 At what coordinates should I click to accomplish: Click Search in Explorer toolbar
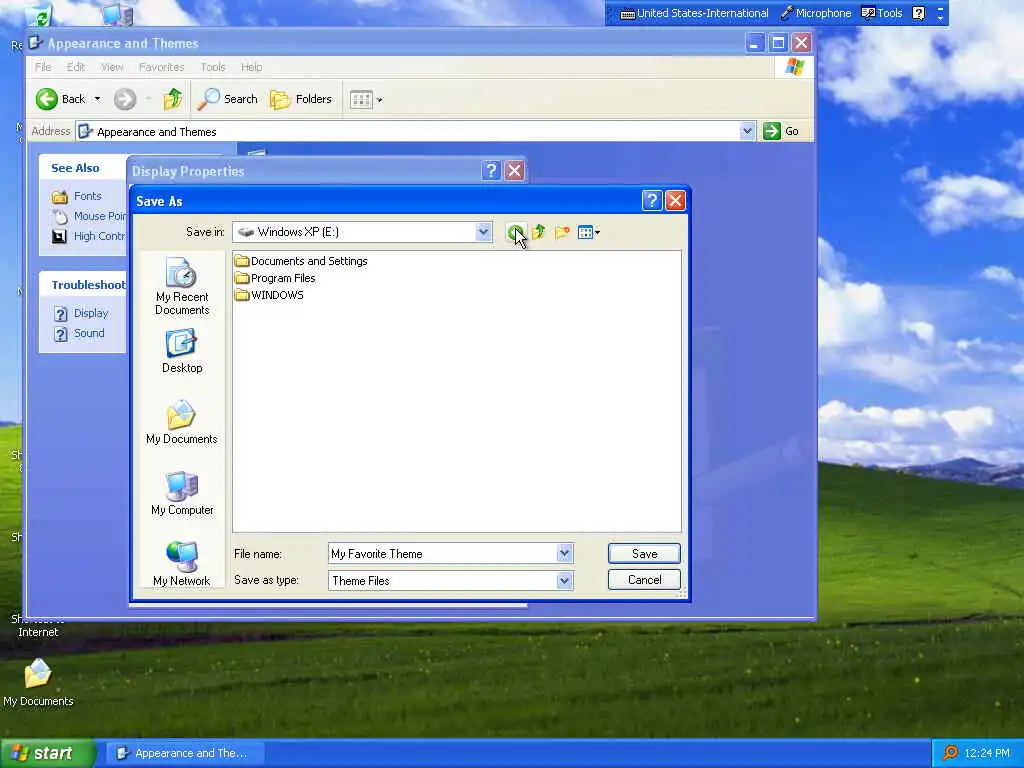pos(228,99)
